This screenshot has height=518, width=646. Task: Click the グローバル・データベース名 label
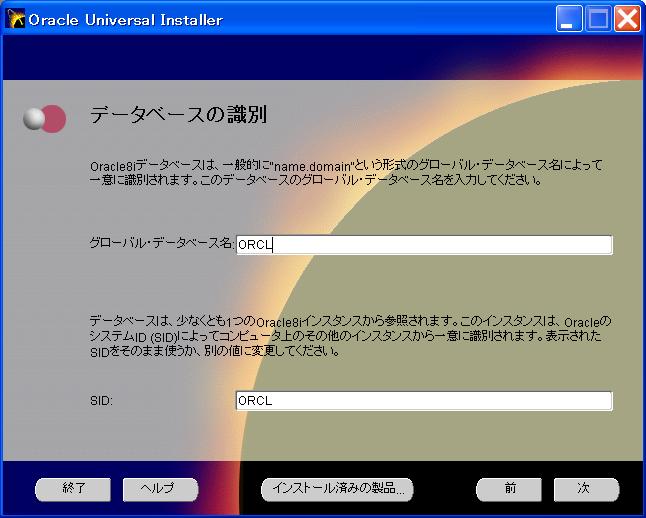click(x=162, y=243)
